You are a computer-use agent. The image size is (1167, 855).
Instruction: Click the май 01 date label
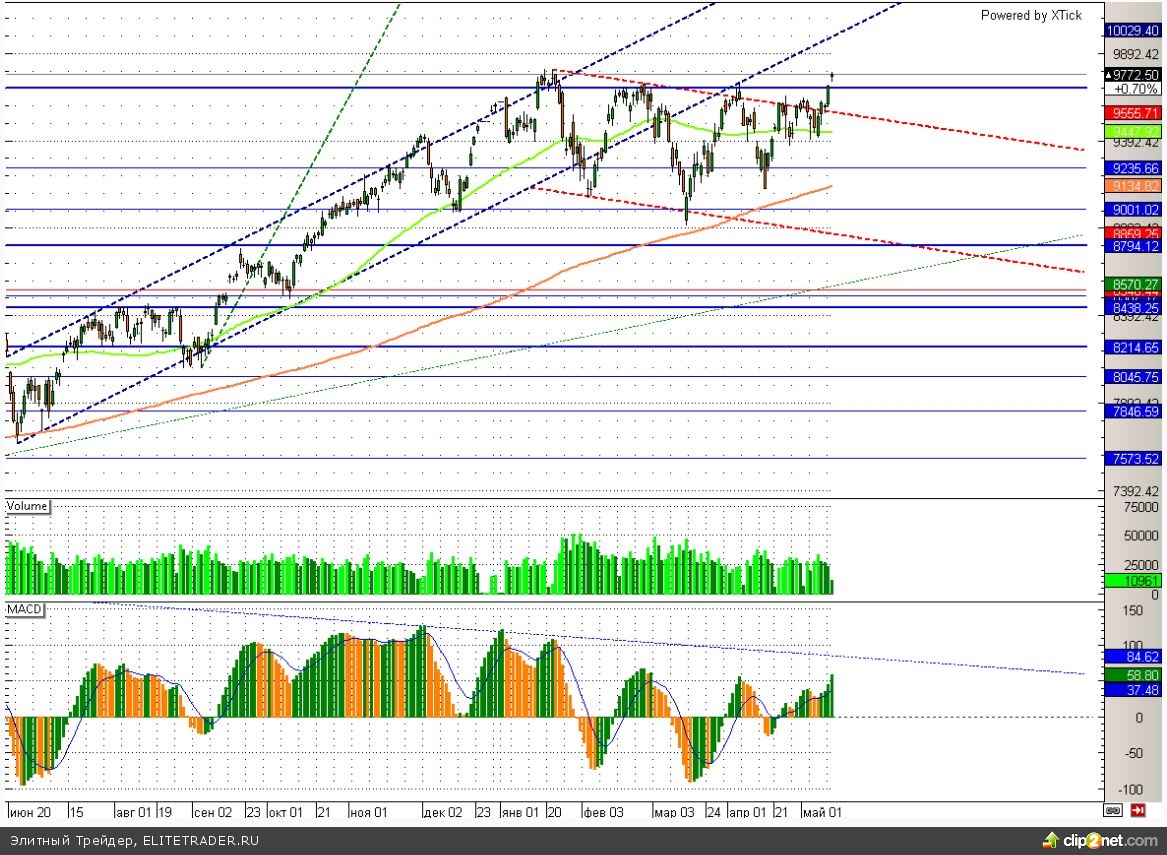(822, 812)
